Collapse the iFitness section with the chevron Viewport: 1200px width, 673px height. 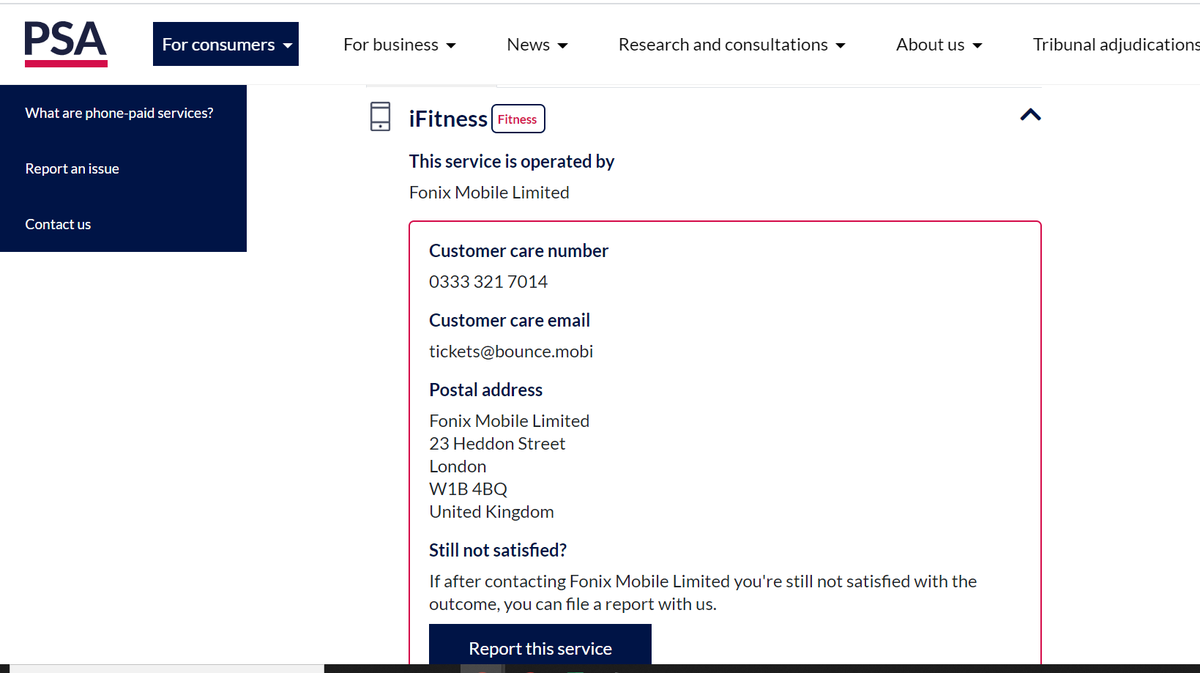pyautogui.click(x=1030, y=115)
